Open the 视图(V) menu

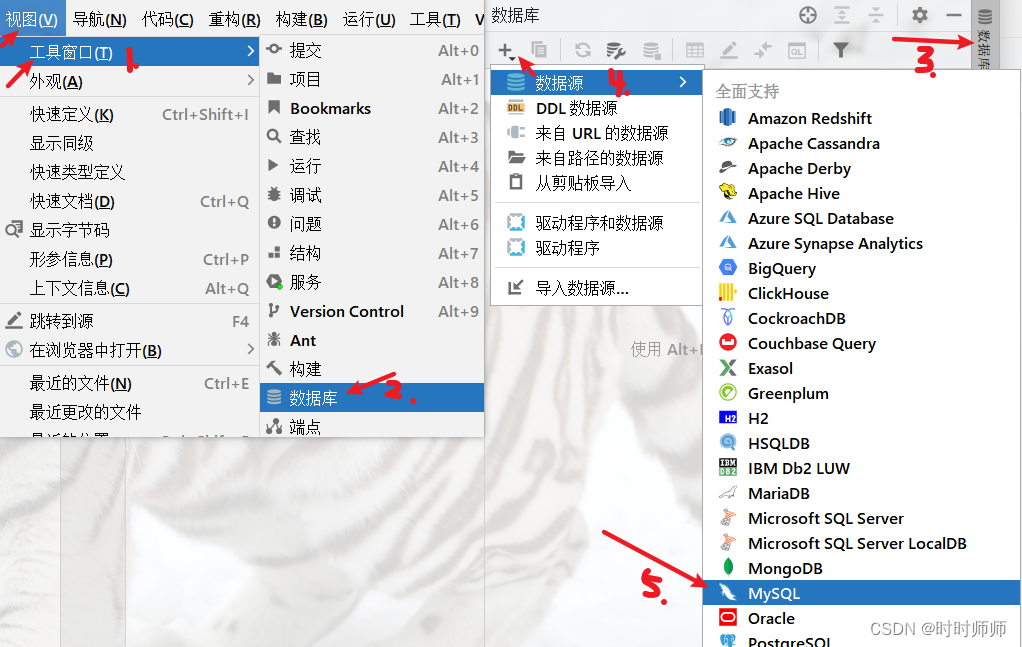(31, 19)
